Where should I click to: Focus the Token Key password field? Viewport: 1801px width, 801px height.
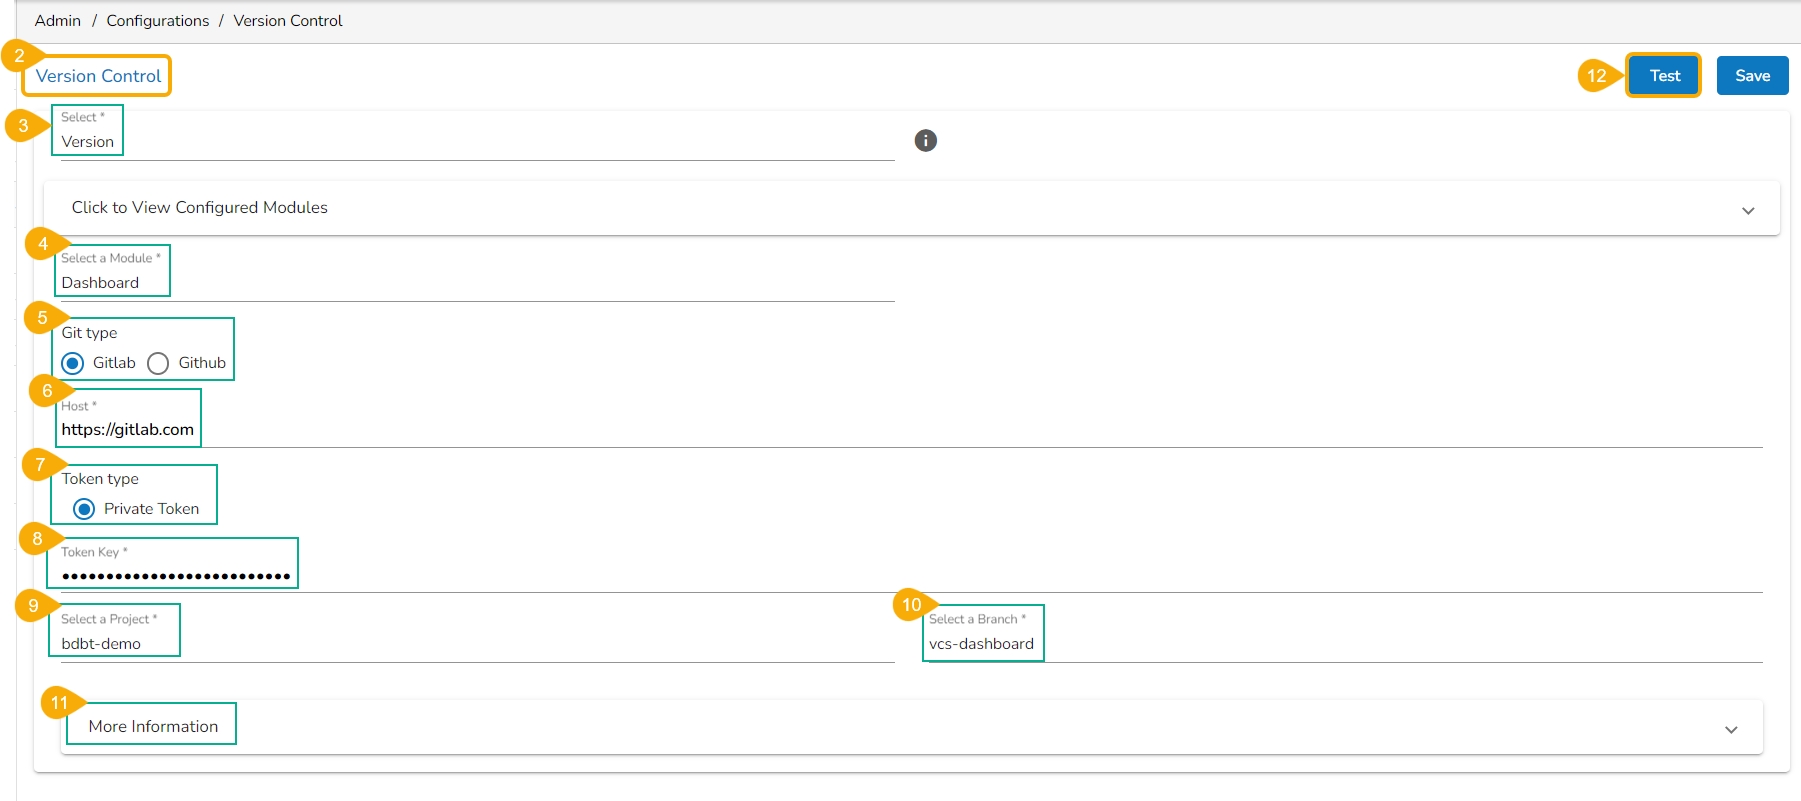pos(900,576)
